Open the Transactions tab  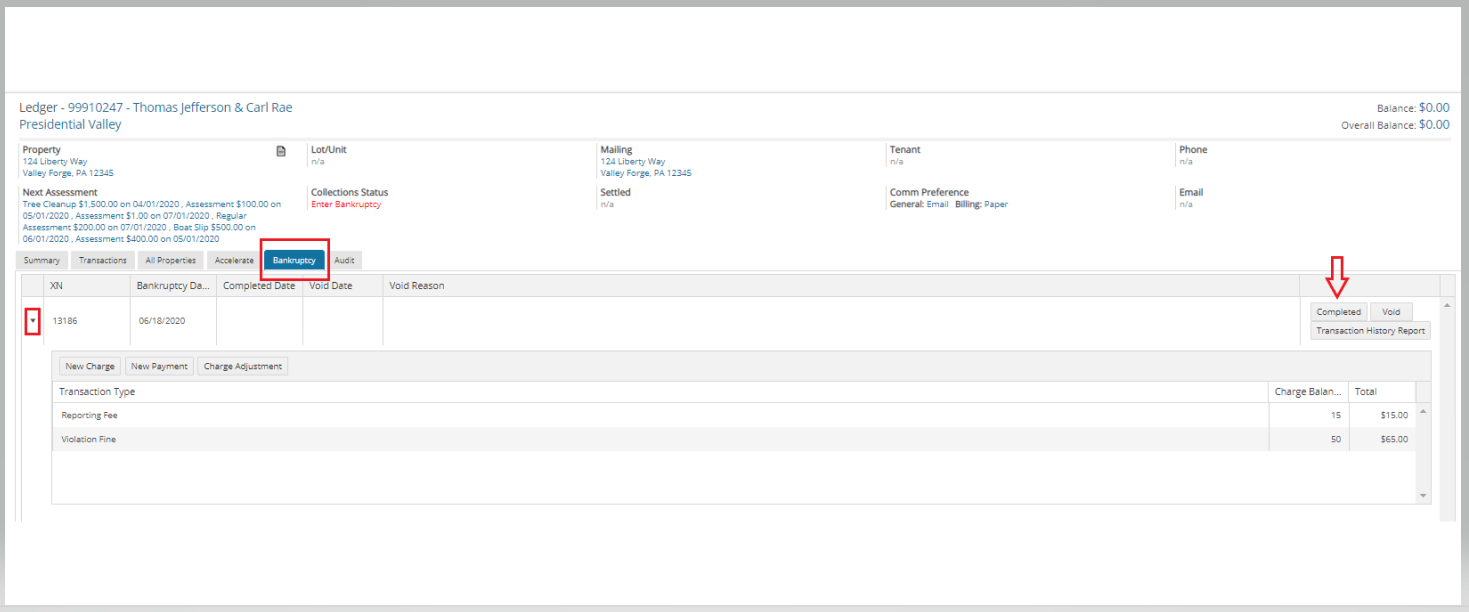coord(103,260)
